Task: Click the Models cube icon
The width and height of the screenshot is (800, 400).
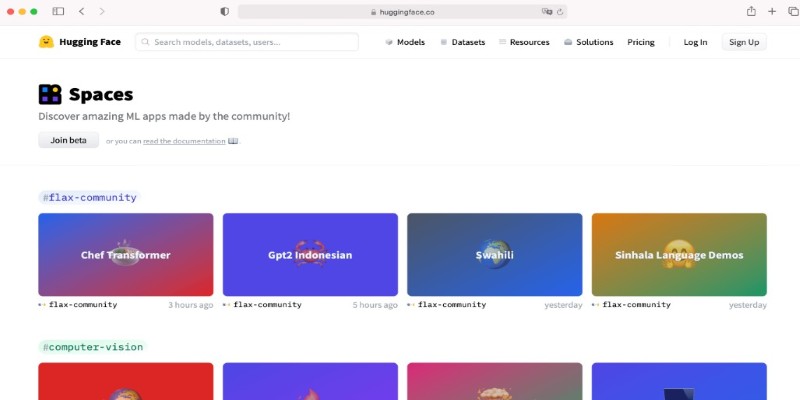Action: tap(389, 42)
